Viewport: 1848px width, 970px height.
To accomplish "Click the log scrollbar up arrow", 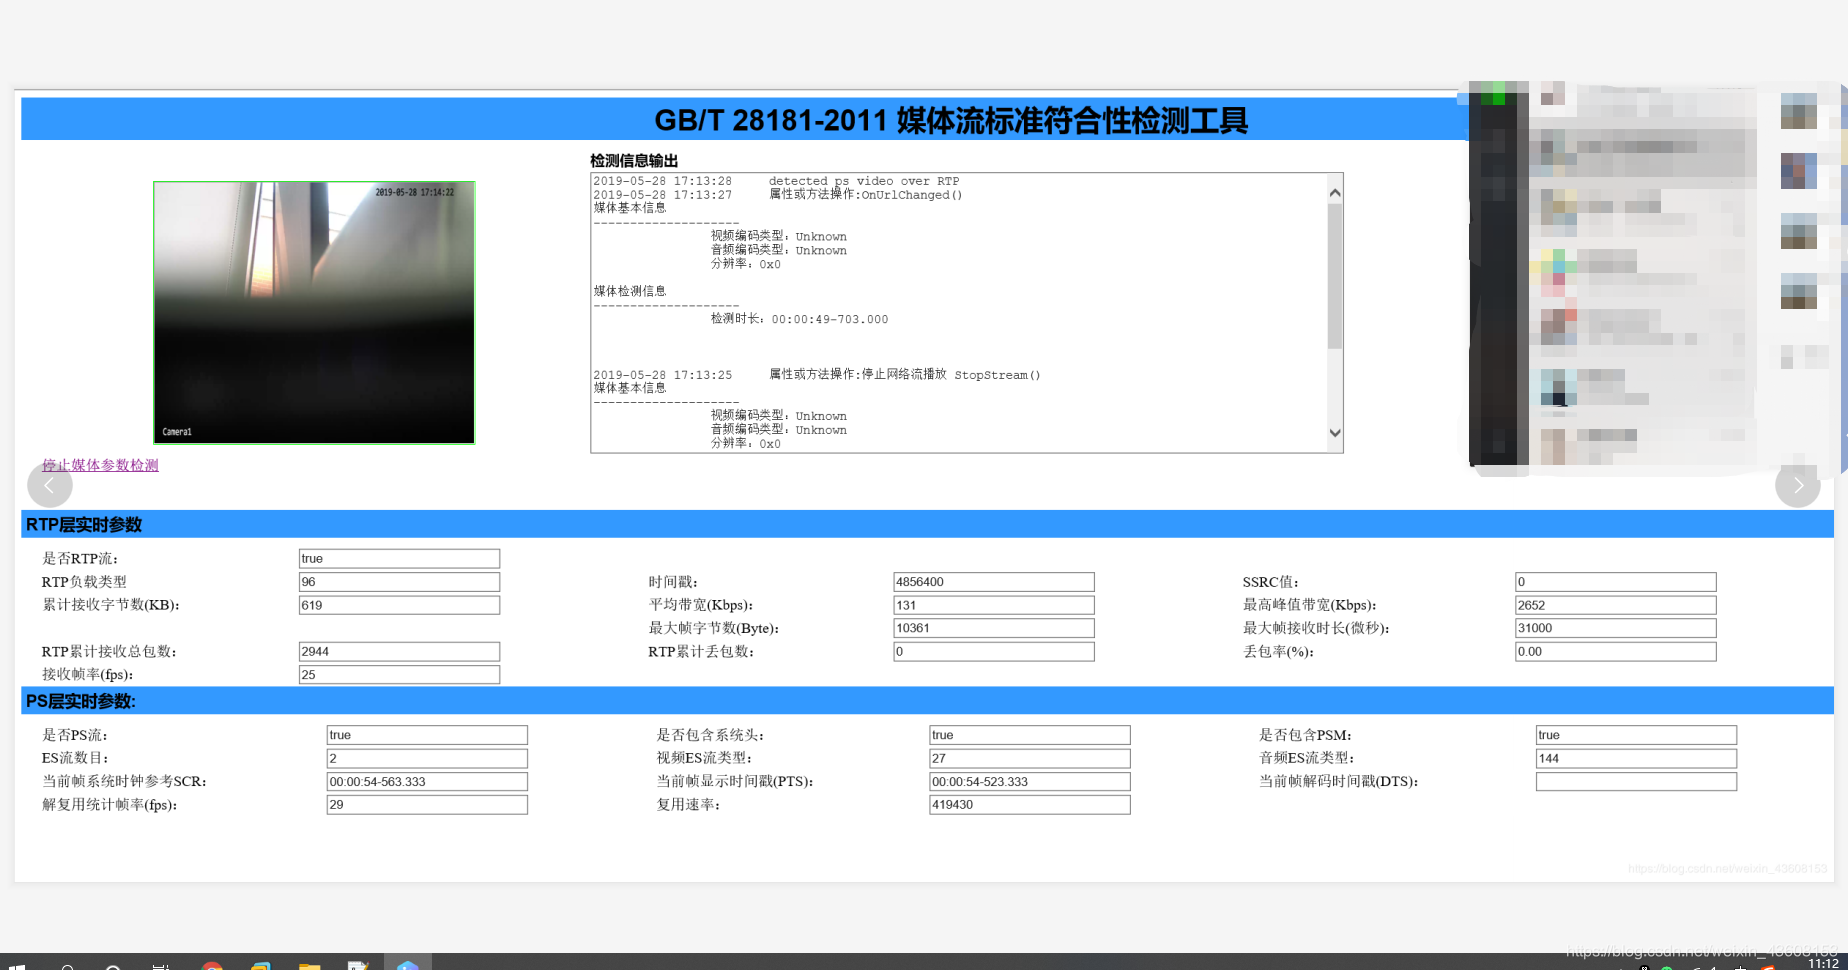I will (1335, 192).
